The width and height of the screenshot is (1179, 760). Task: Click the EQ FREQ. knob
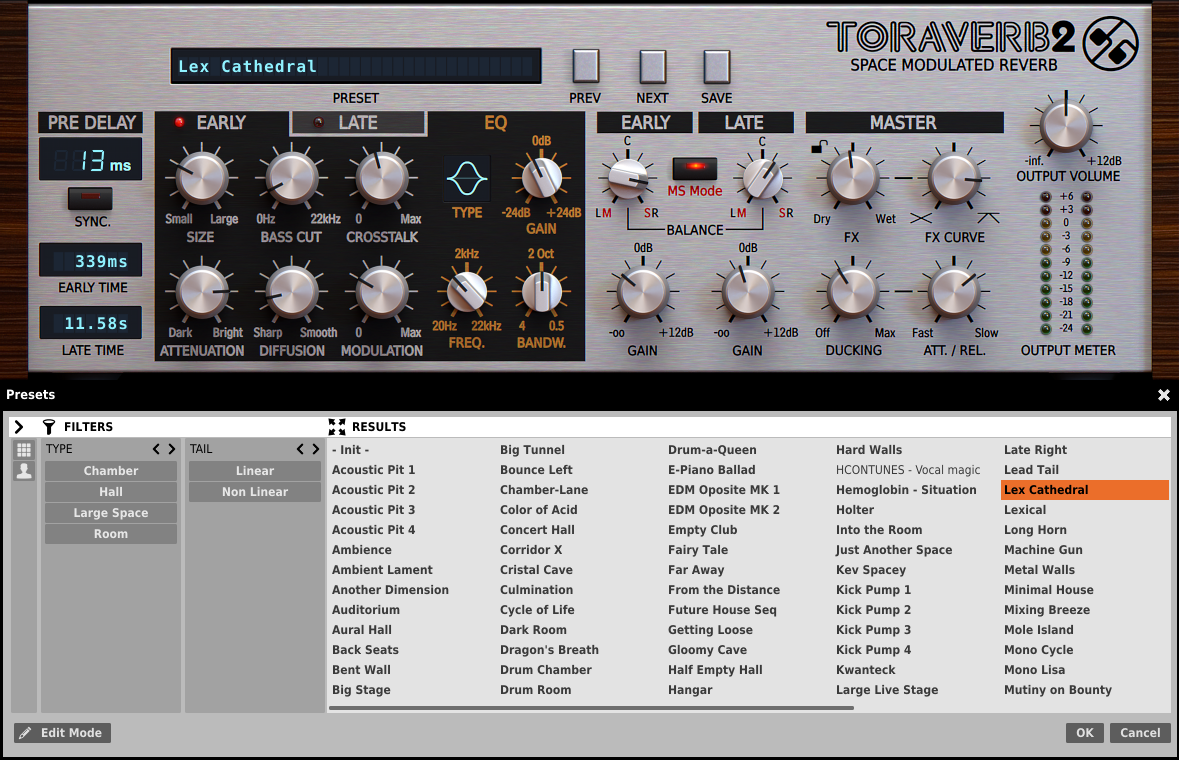tap(467, 291)
